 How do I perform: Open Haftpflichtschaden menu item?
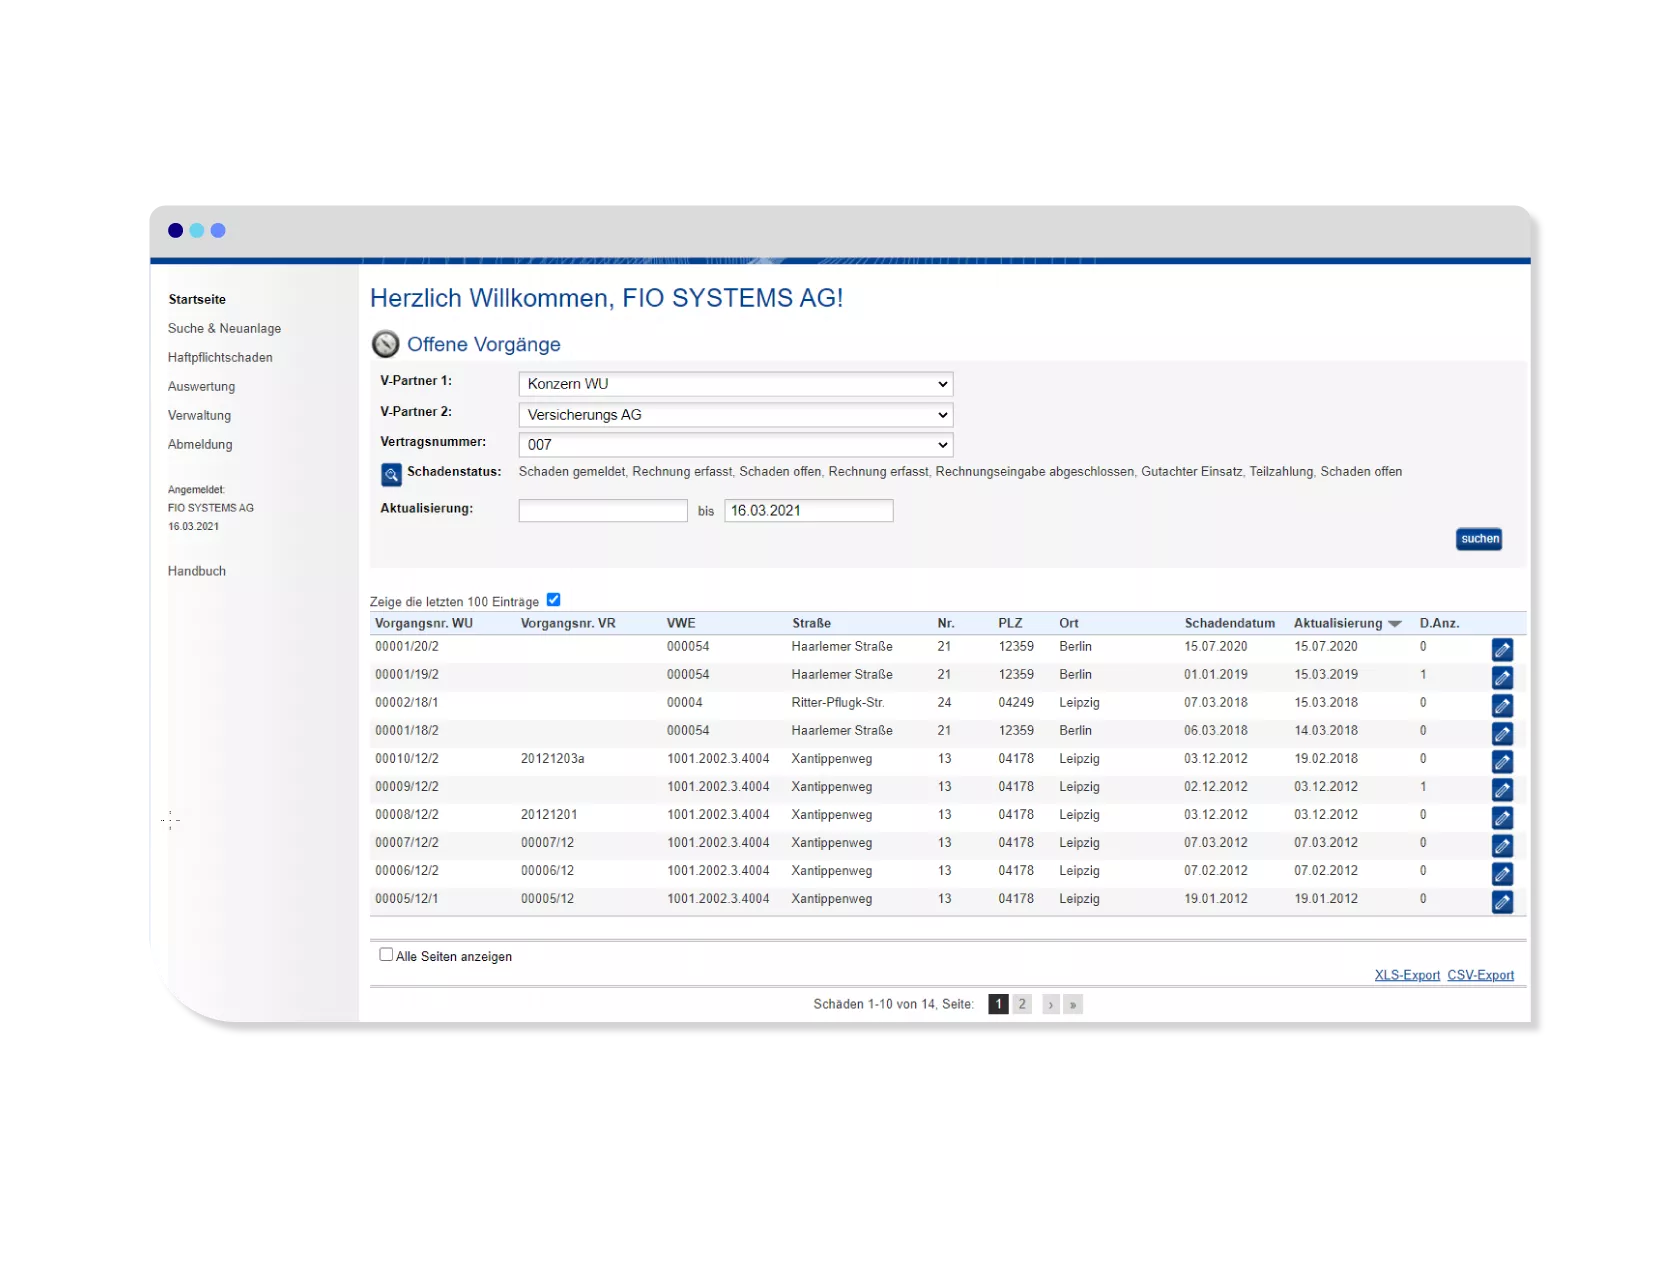point(220,357)
